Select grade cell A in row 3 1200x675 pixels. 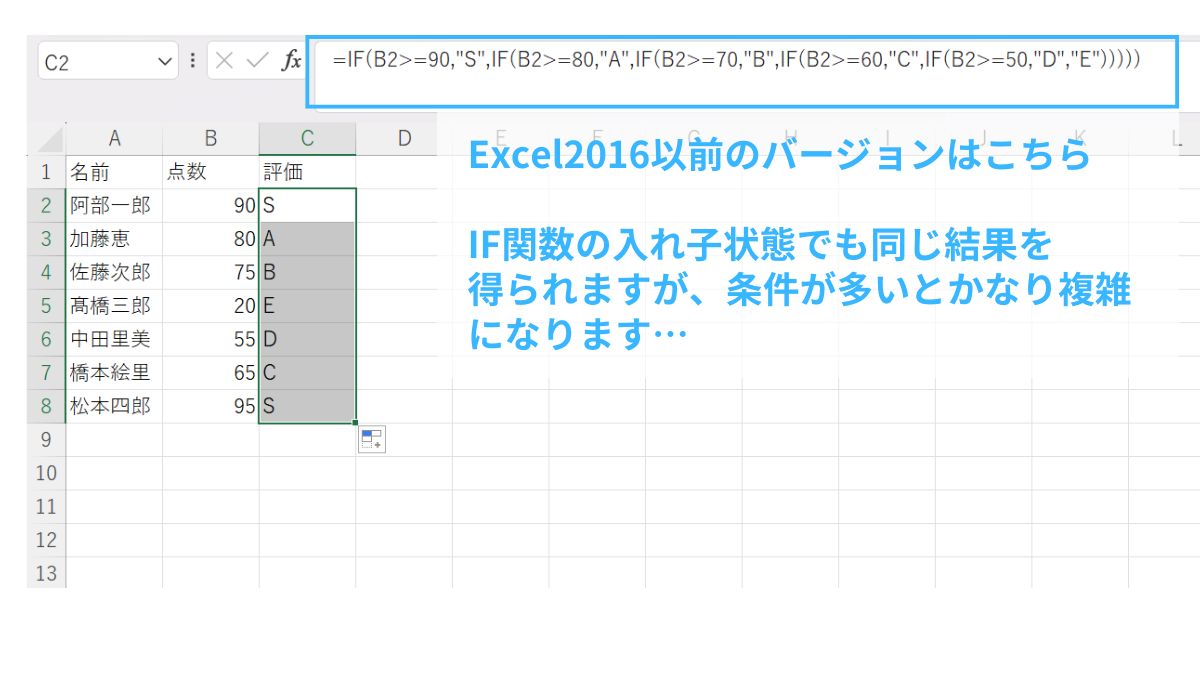coord(307,239)
